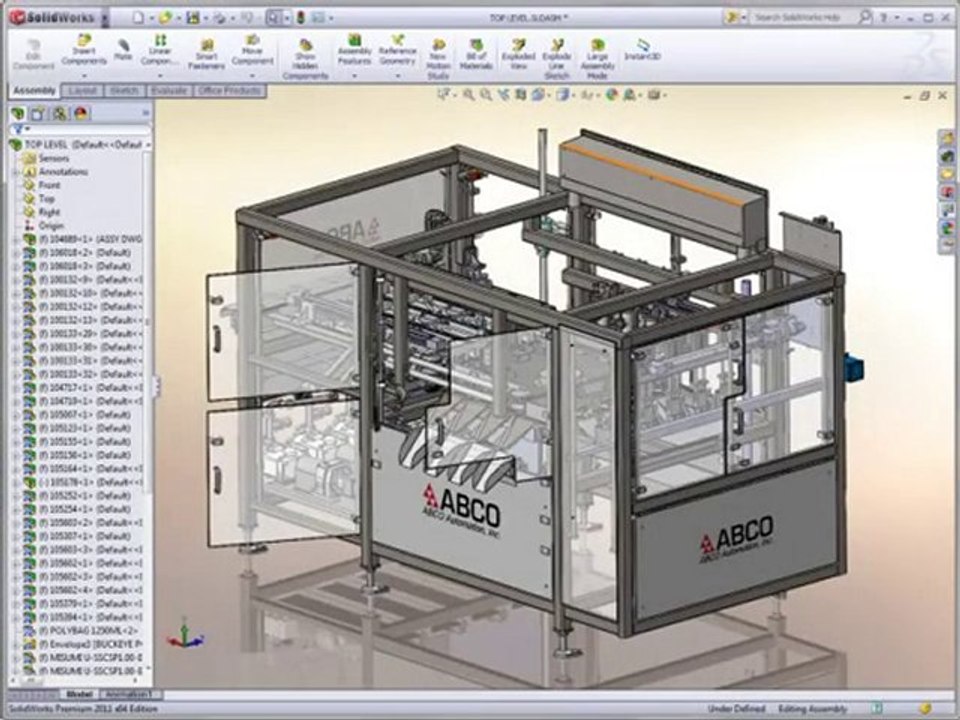Click the Print icon in the title bar
The image size is (960, 720).
(x=219, y=17)
